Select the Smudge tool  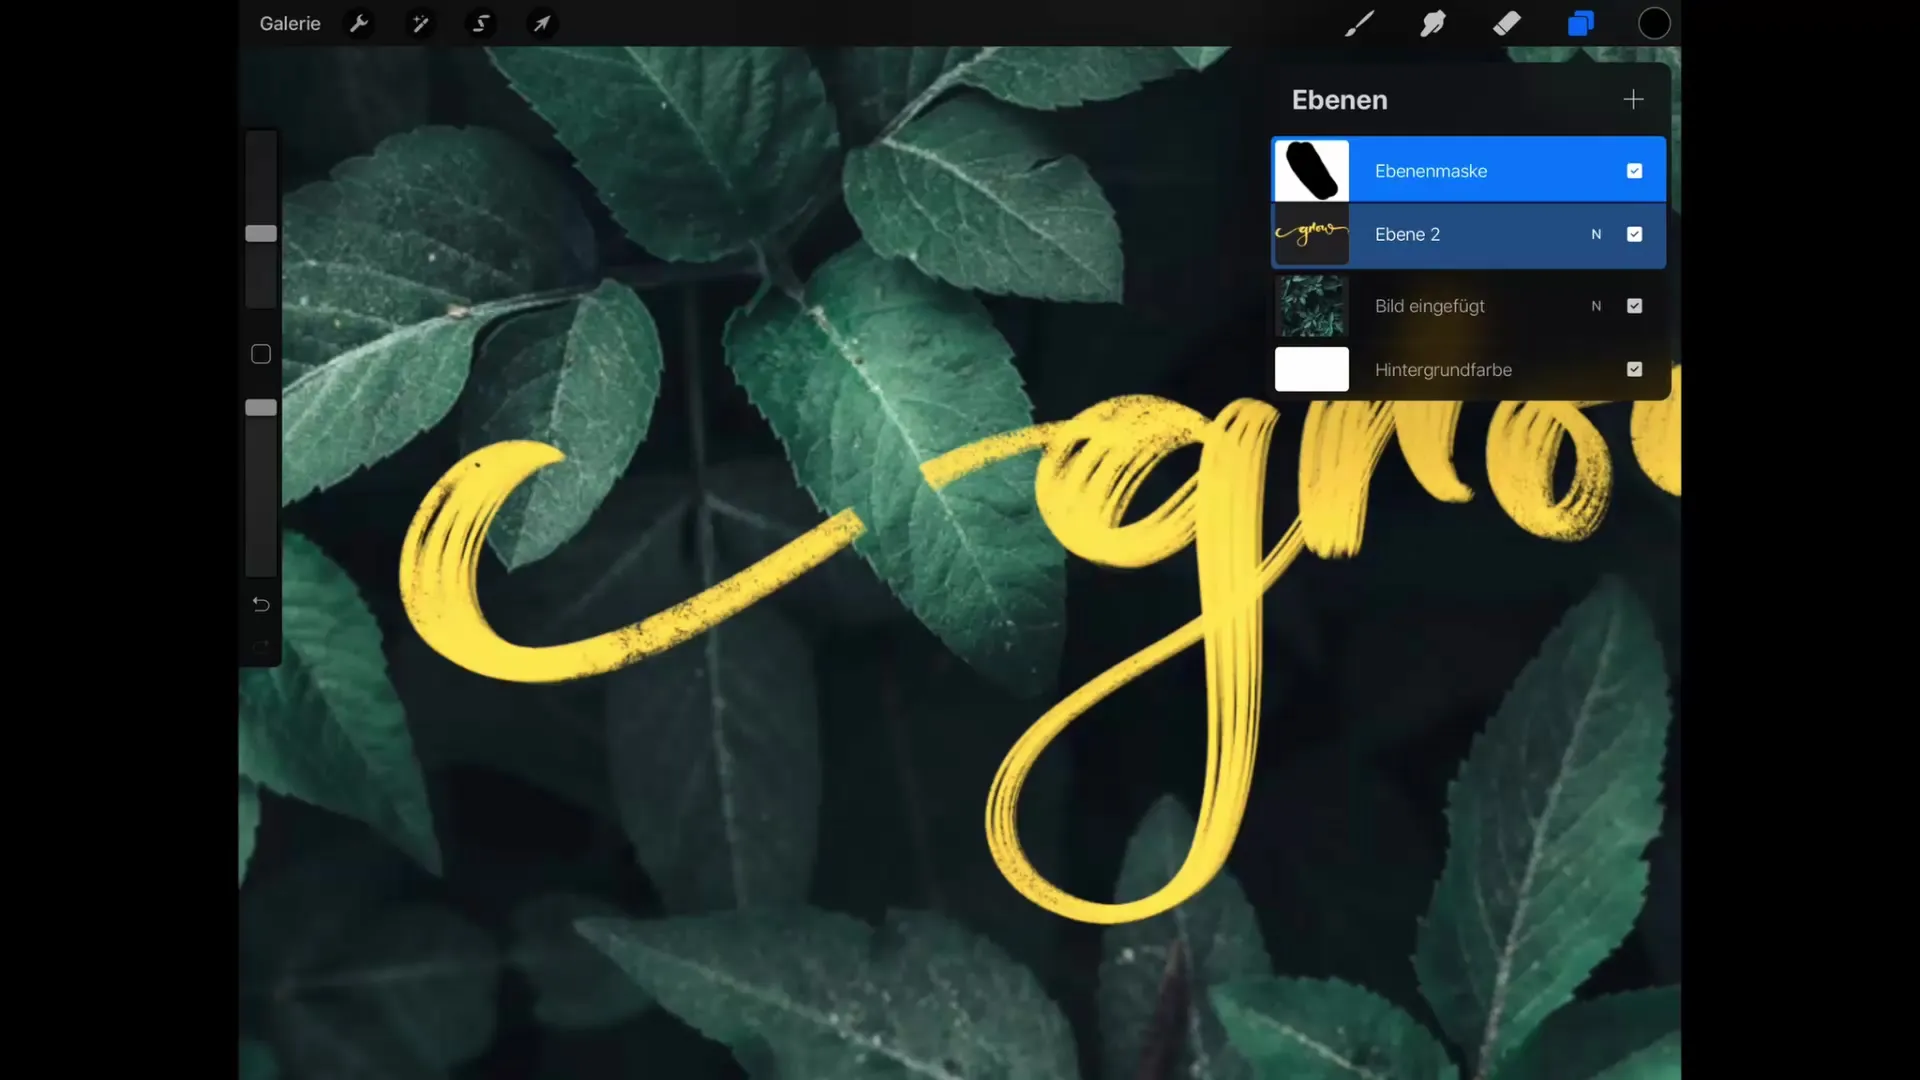coord(1433,23)
